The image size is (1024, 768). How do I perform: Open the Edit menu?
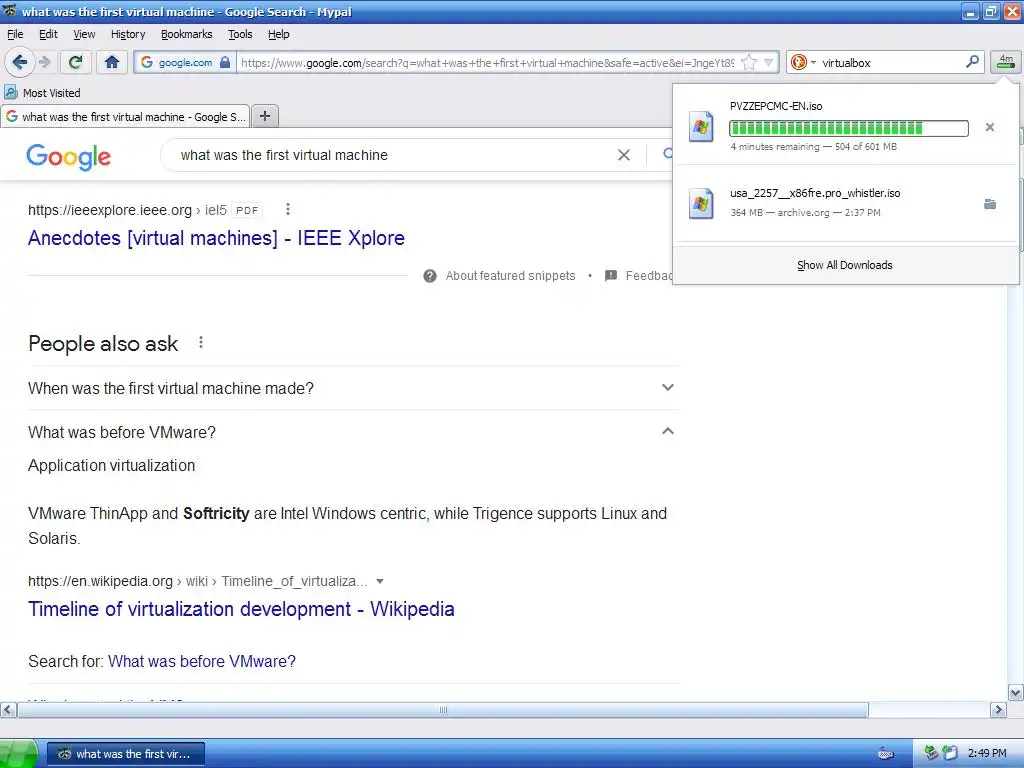(x=48, y=34)
